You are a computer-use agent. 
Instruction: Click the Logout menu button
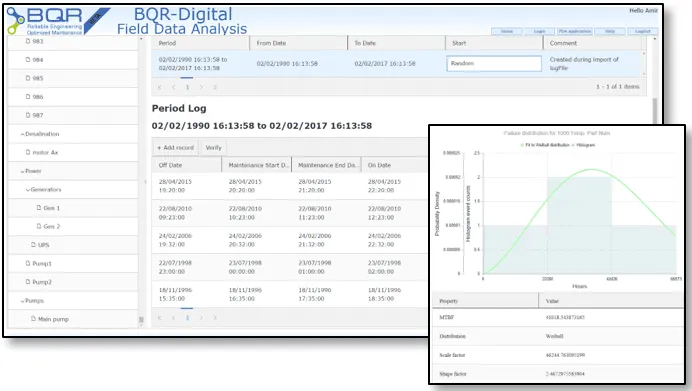643,31
